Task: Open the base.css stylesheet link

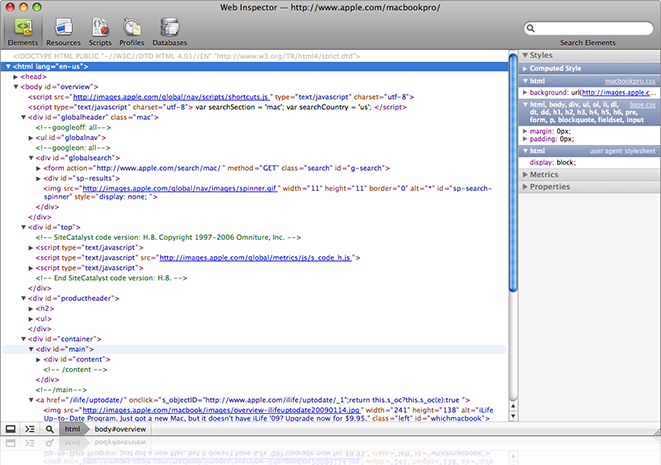Action: pos(640,103)
